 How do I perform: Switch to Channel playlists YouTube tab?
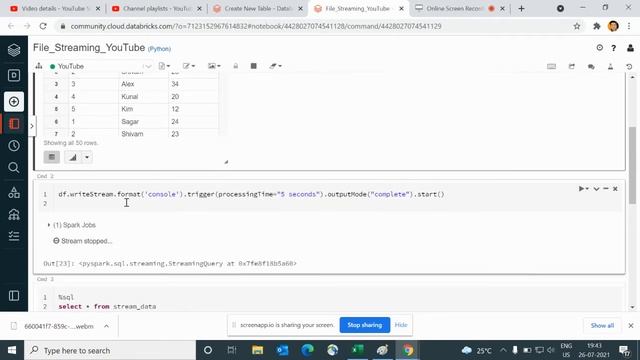(157, 8)
